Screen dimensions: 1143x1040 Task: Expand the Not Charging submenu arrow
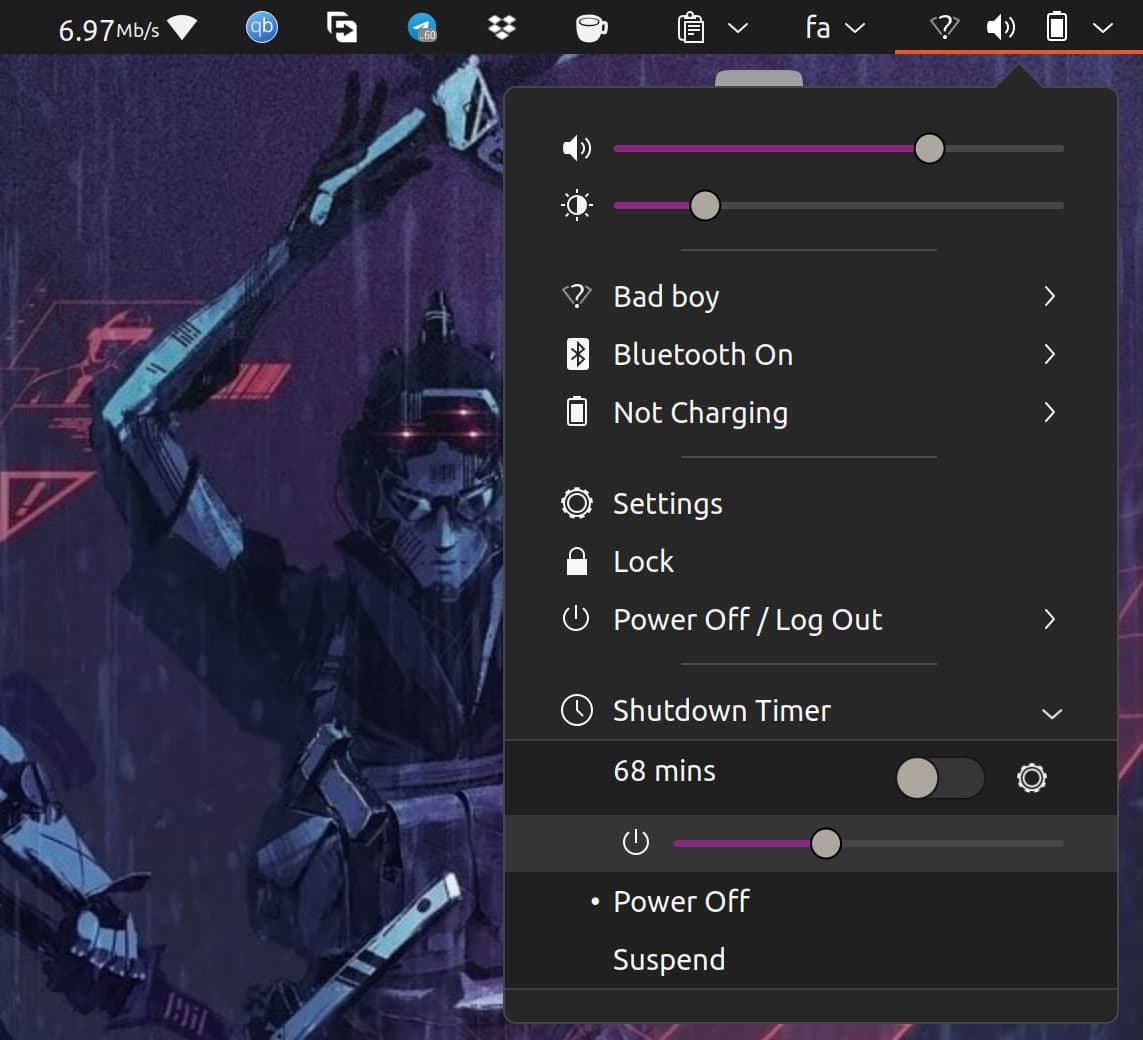pyautogui.click(x=1049, y=412)
